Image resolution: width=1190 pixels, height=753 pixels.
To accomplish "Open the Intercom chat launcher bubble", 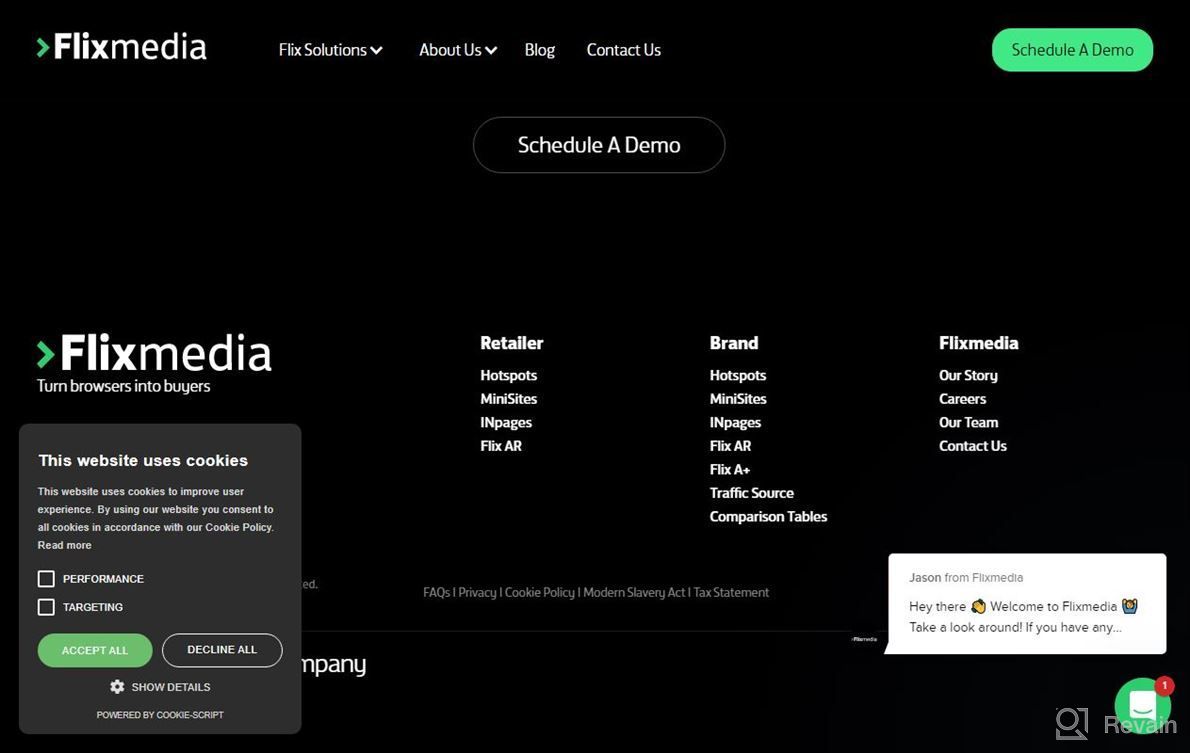I will [x=1142, y=706].
